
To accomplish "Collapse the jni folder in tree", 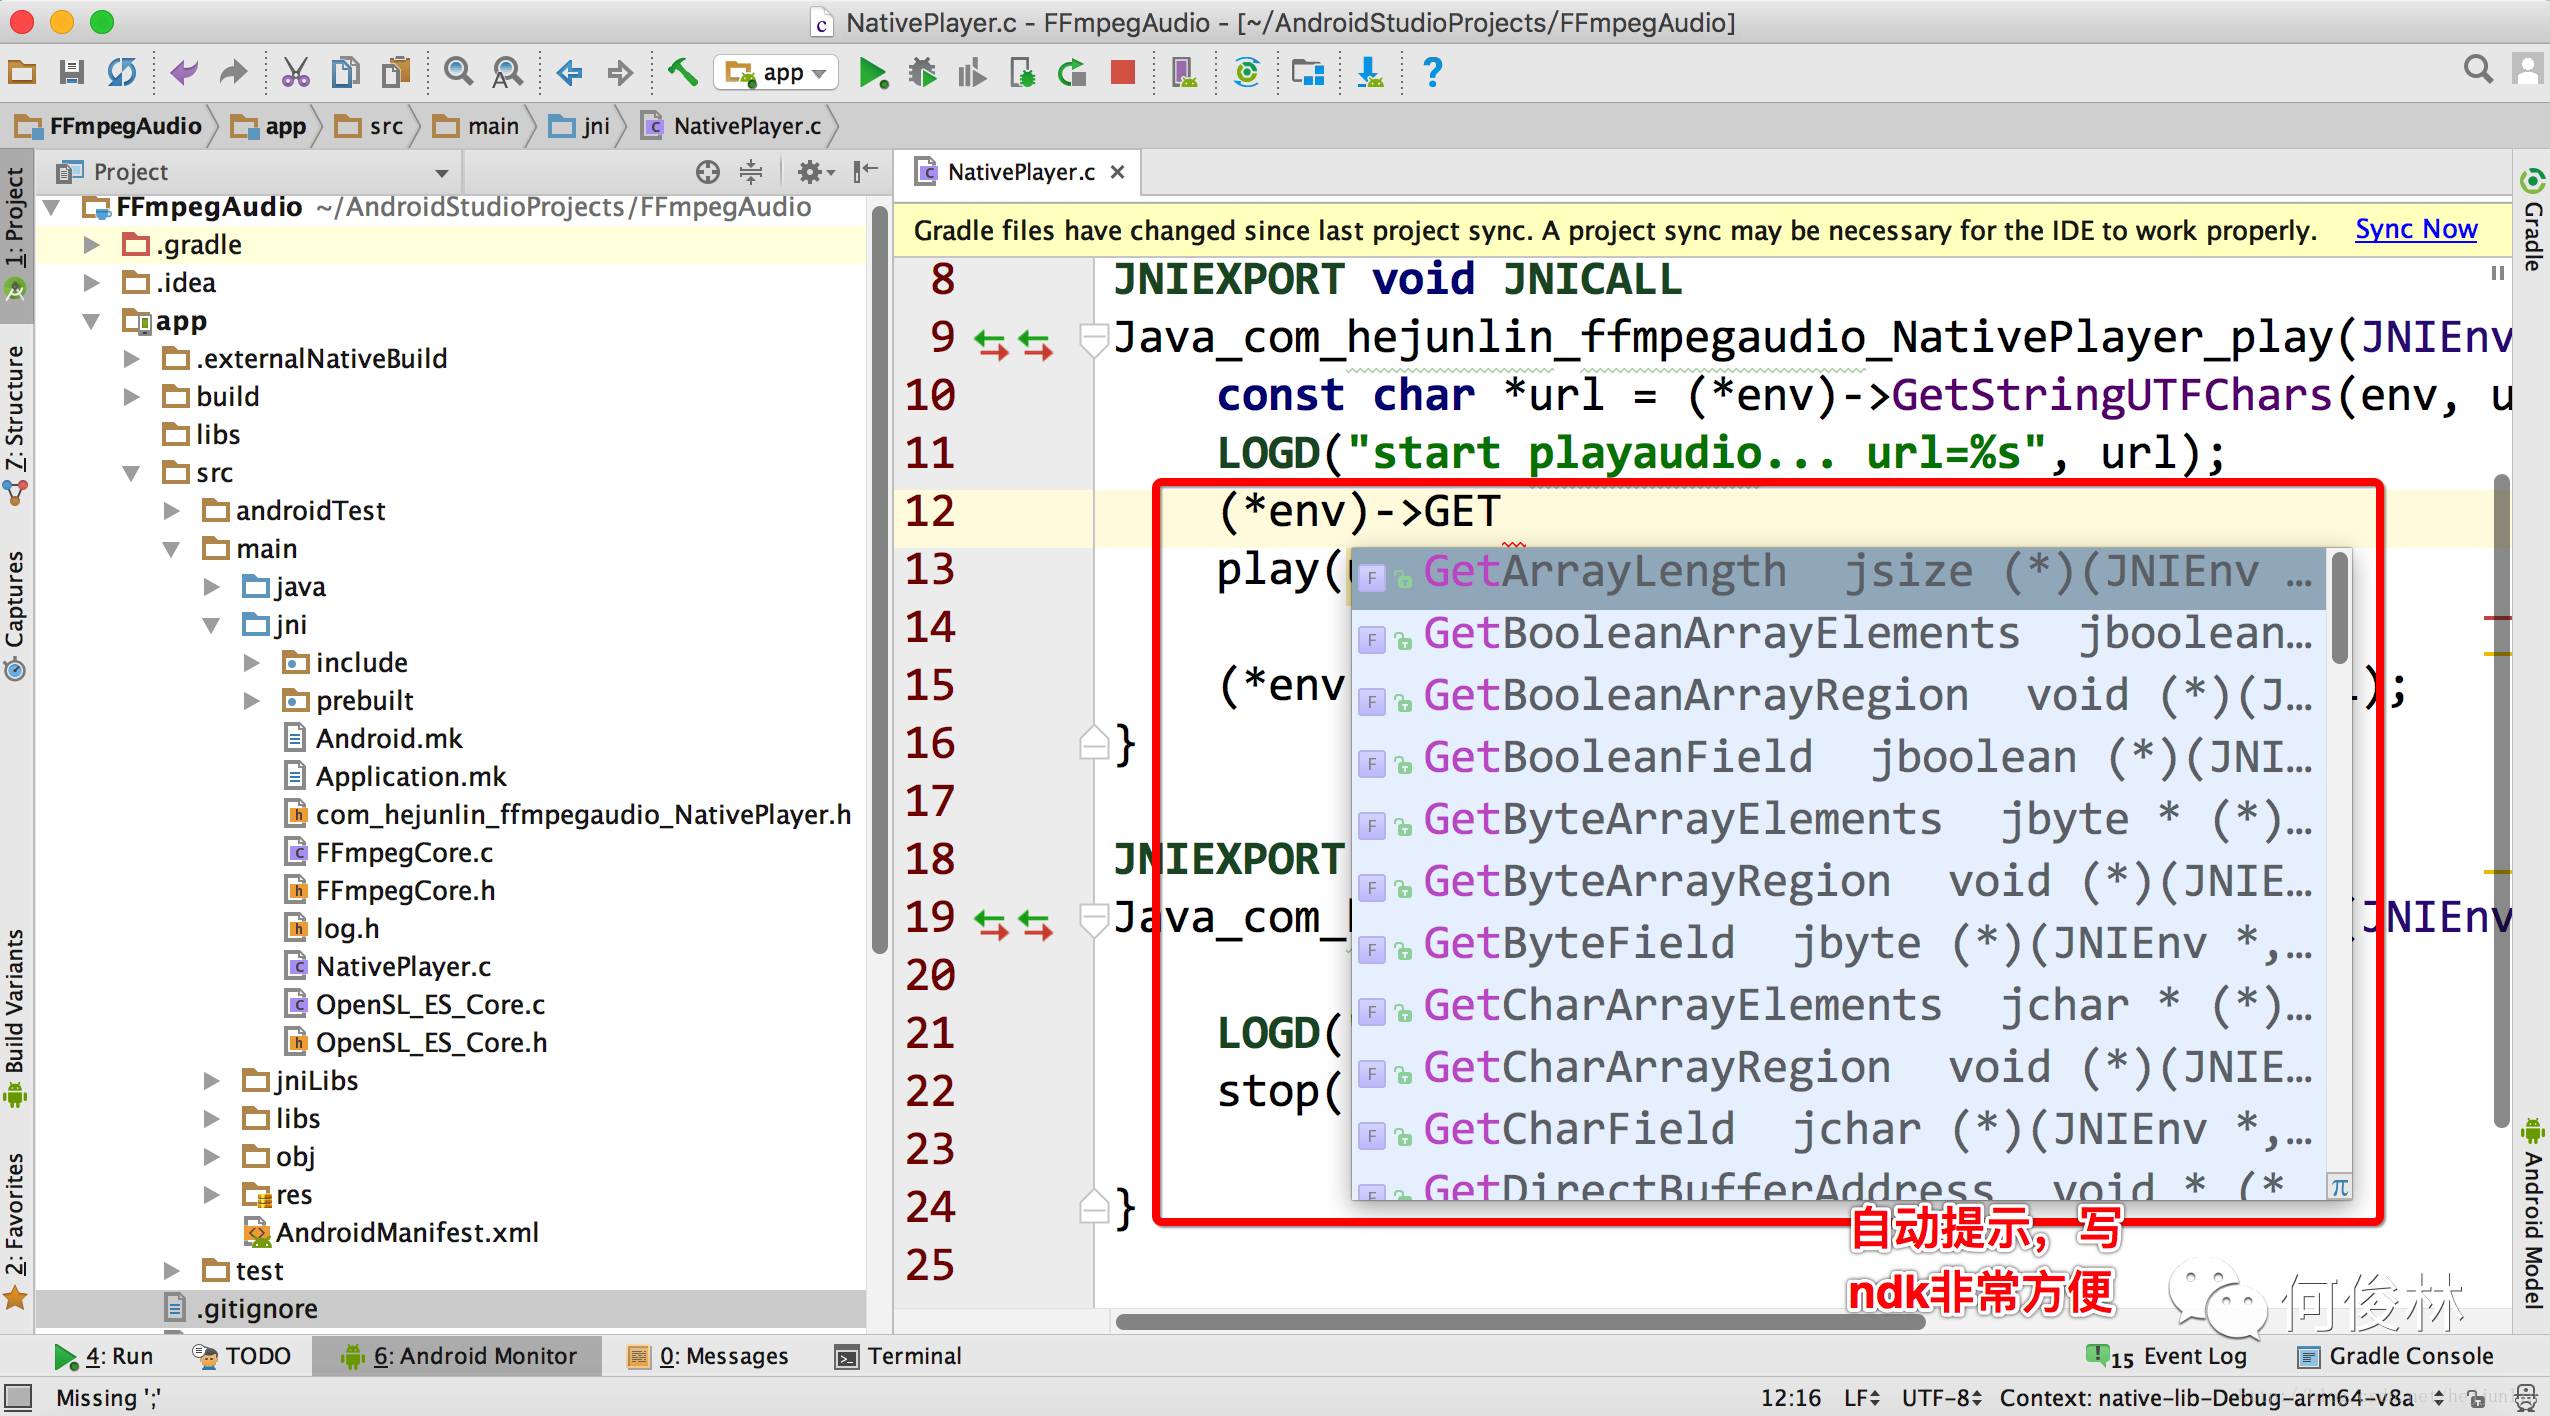I will [x=211, y=625].
